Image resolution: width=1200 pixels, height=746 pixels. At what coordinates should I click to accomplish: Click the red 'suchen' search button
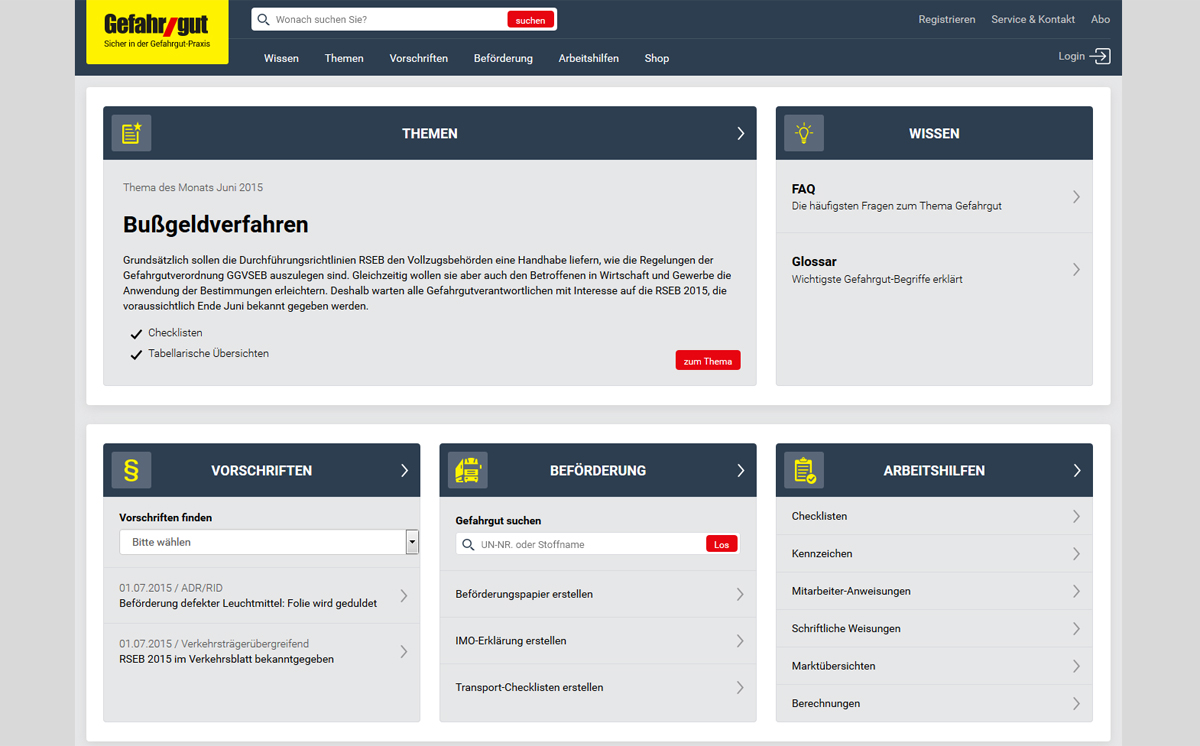click(530, 19)
